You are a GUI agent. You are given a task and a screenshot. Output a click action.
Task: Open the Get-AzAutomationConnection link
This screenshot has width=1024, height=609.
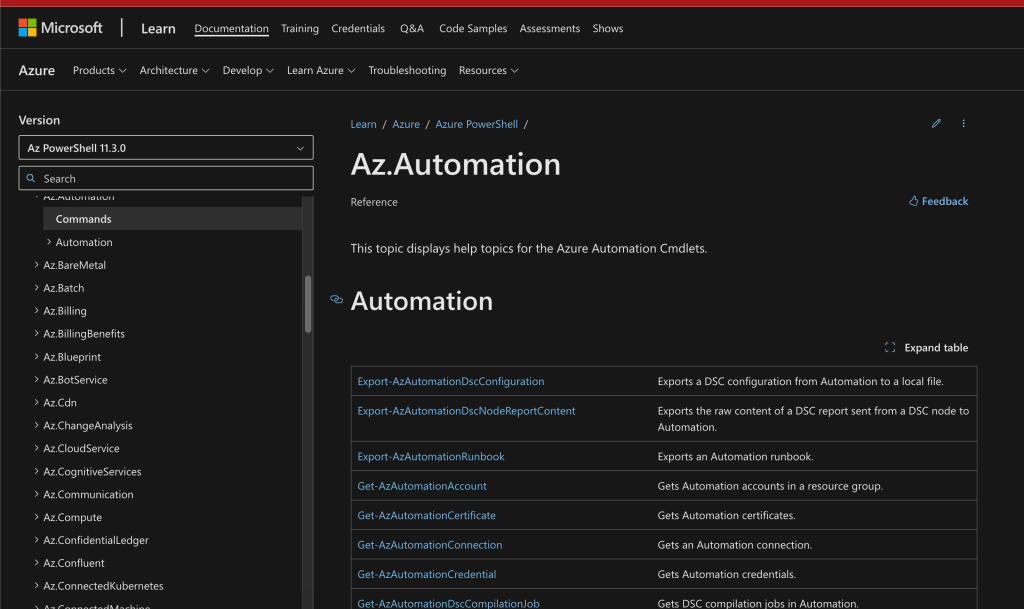(430, 544)
